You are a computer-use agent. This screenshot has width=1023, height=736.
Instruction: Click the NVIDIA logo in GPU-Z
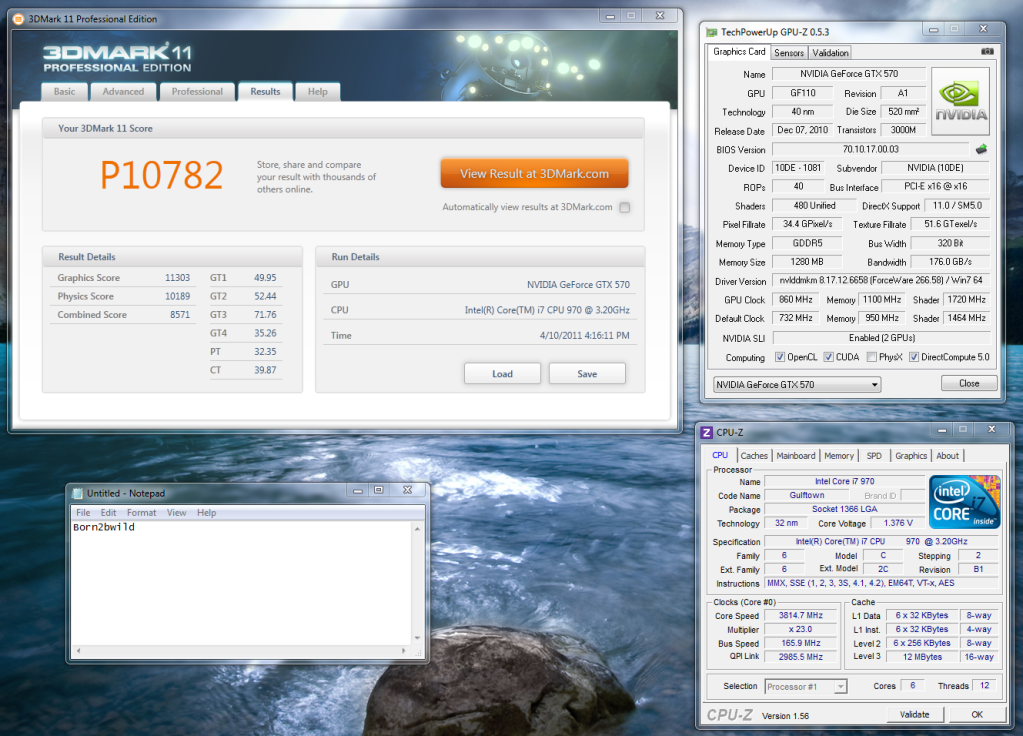[960, 101]
